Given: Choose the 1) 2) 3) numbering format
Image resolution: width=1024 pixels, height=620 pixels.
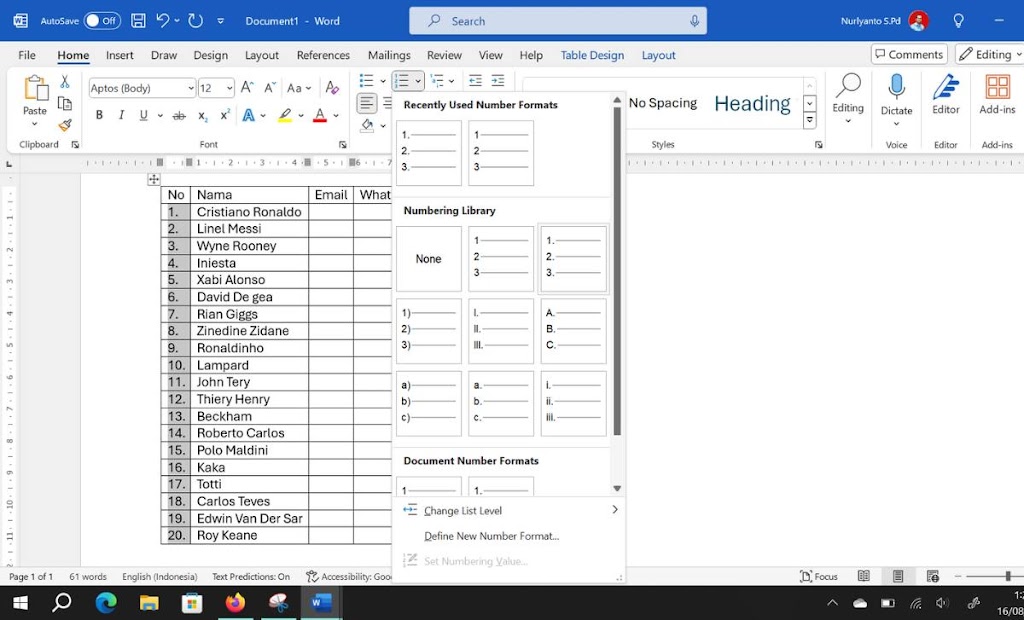Looking at the screenshot, I should (x=428, y=331).
